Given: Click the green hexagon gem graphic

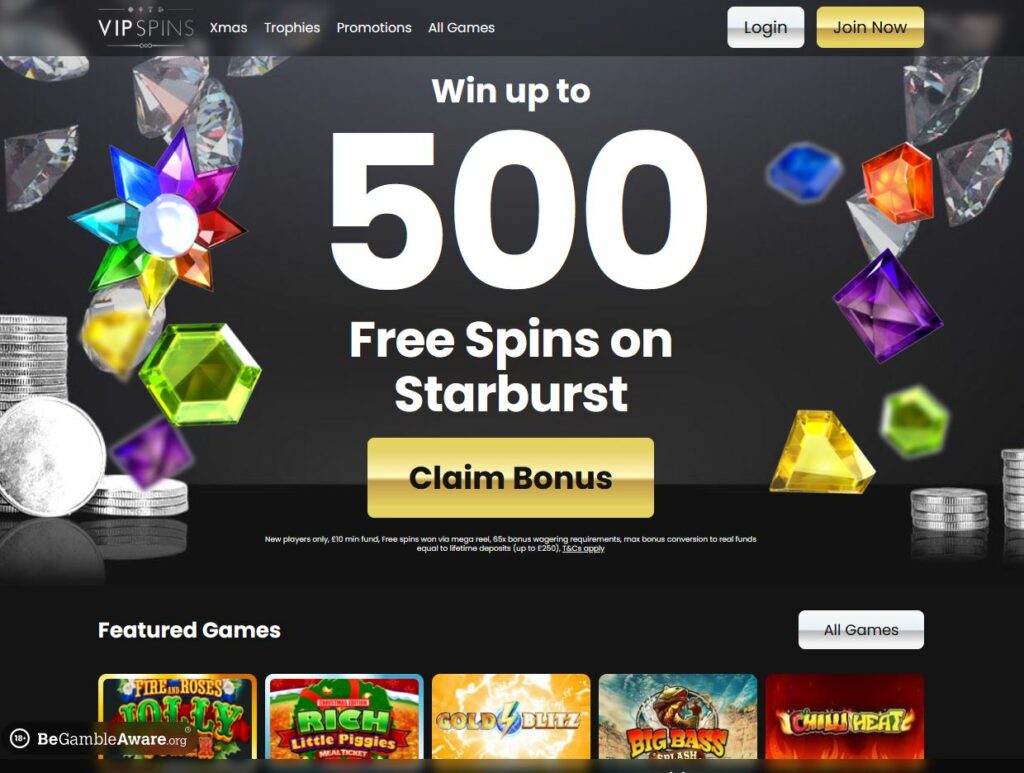Looking at the screenshot, I should [x=200, y=374].
